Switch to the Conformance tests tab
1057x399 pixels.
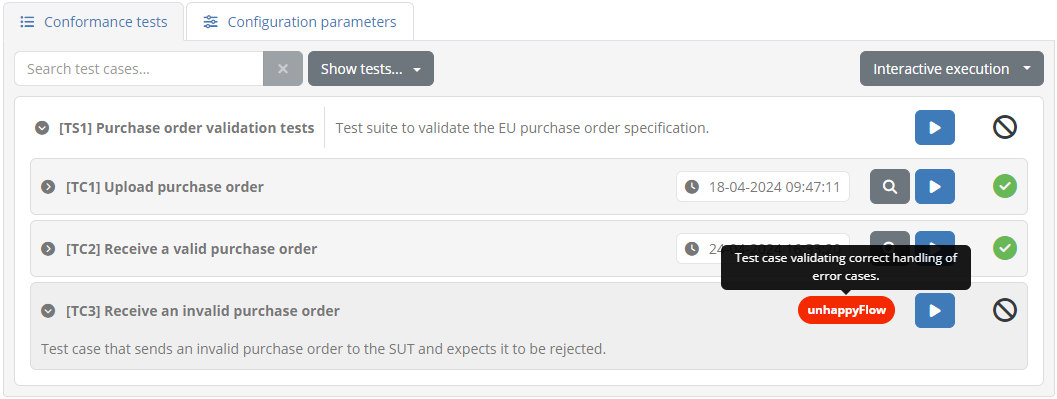[93, 22]
